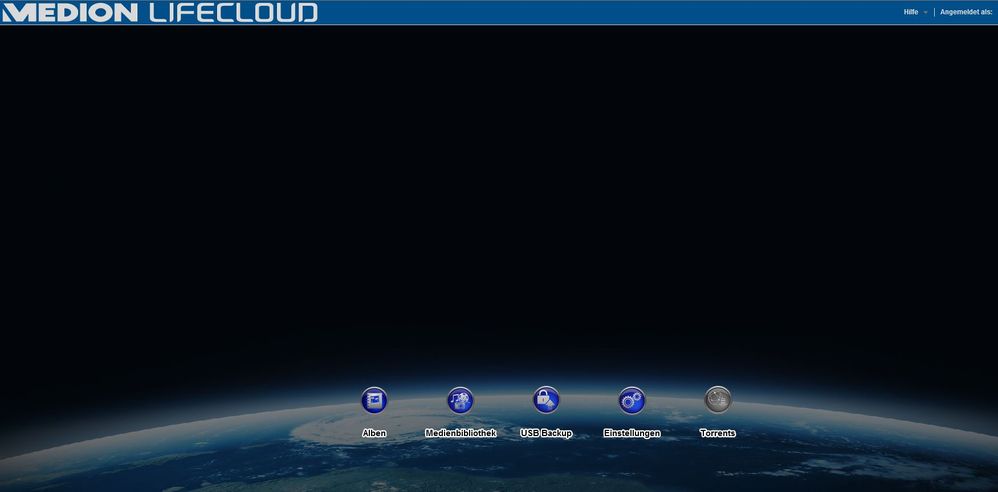Open the Einstellungen gears icon

[x=632, y=400]
